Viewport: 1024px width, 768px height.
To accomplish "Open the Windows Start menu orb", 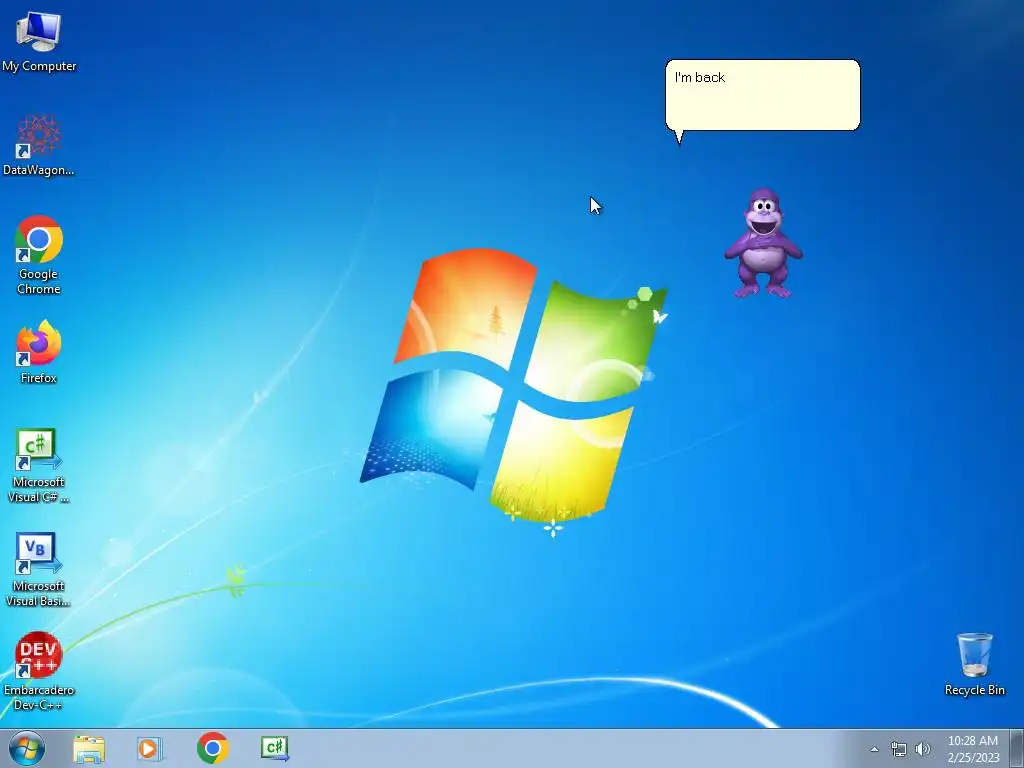I will 27,748.
